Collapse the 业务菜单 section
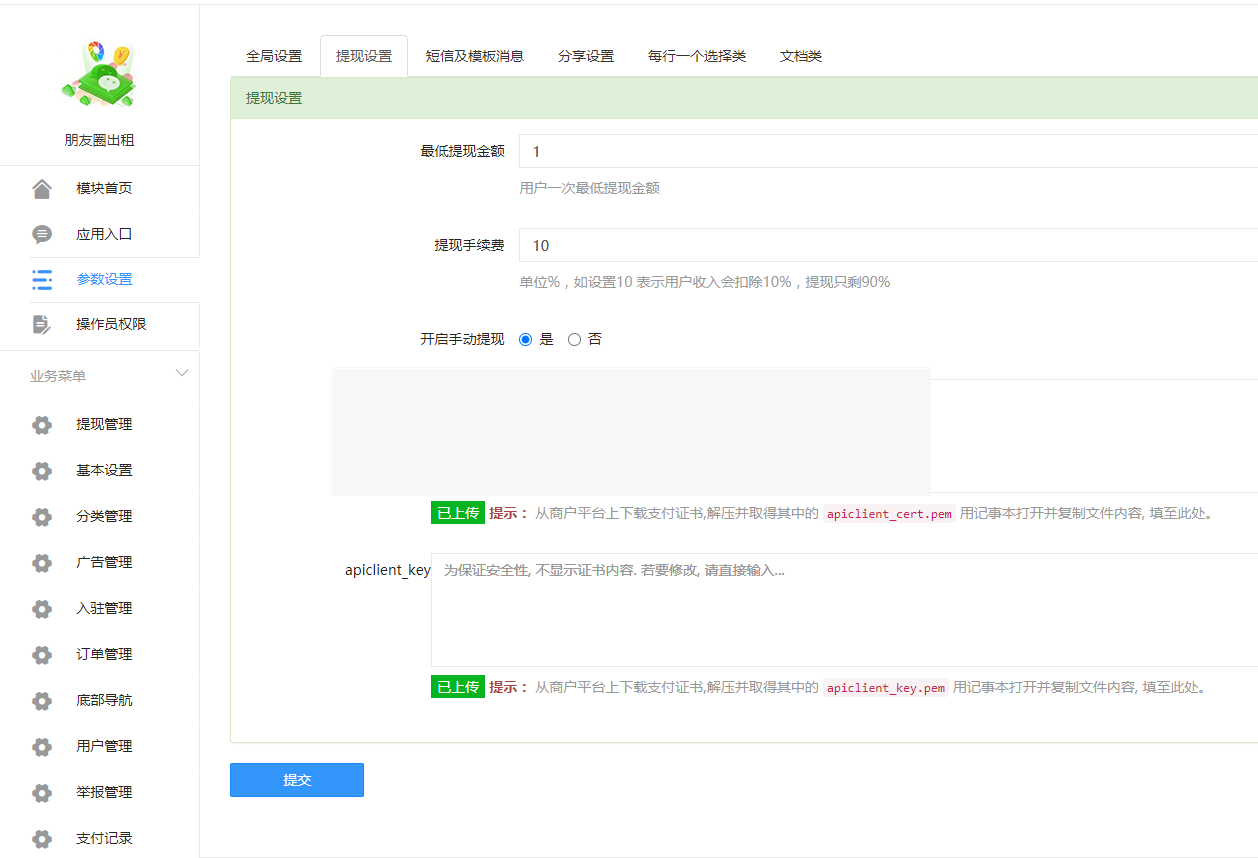Screen dimensions: 1258x858 (x=181, y=372)
